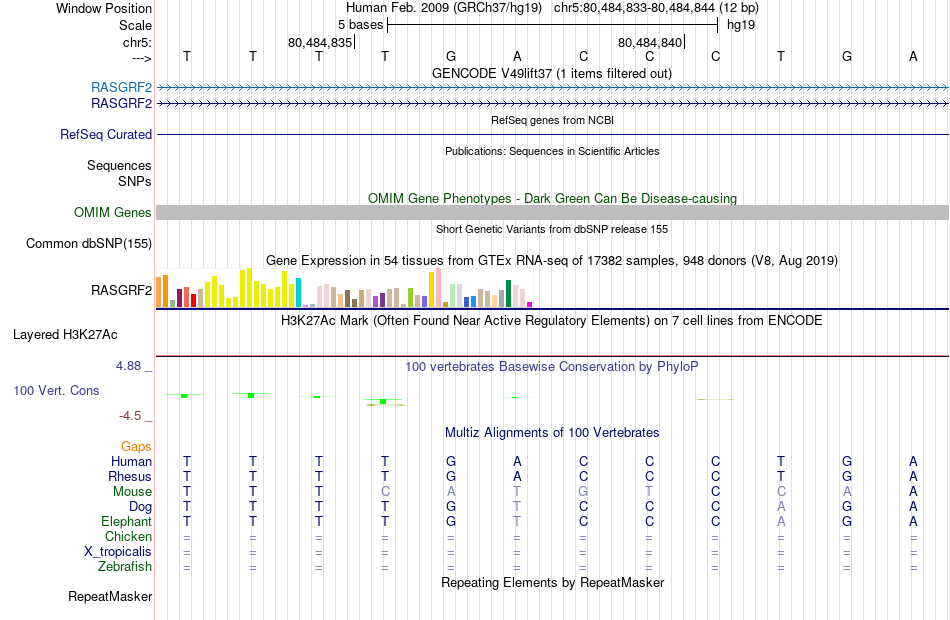
Task: Click Gene Expression in 54 tissues title
Action: 552,261
